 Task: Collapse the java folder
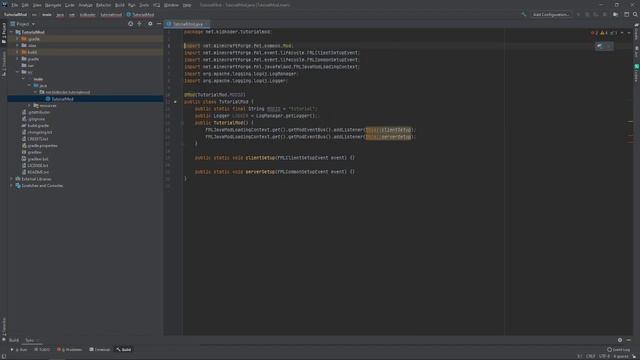coord(29,85)
